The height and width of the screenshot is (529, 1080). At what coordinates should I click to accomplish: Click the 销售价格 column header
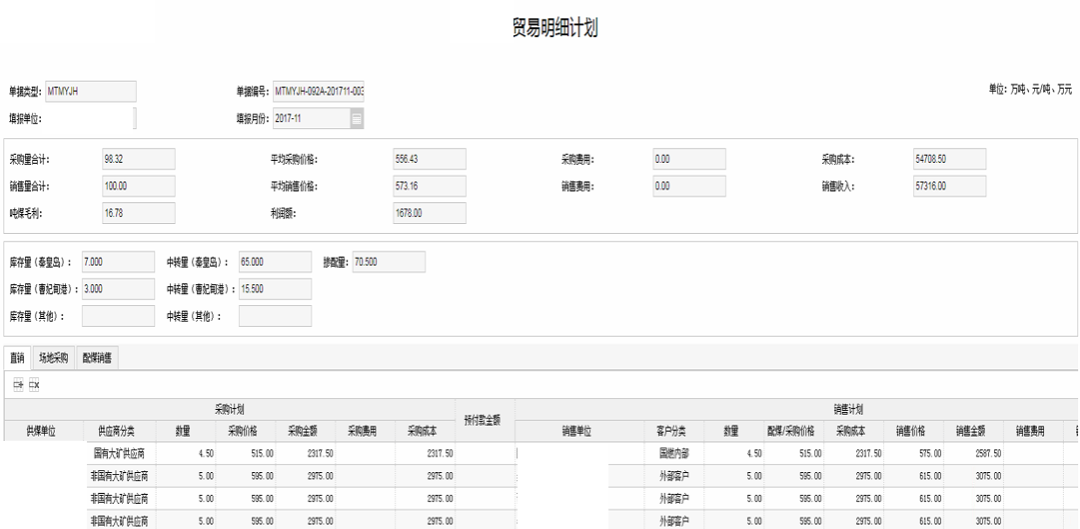click(x=913, y=431)
